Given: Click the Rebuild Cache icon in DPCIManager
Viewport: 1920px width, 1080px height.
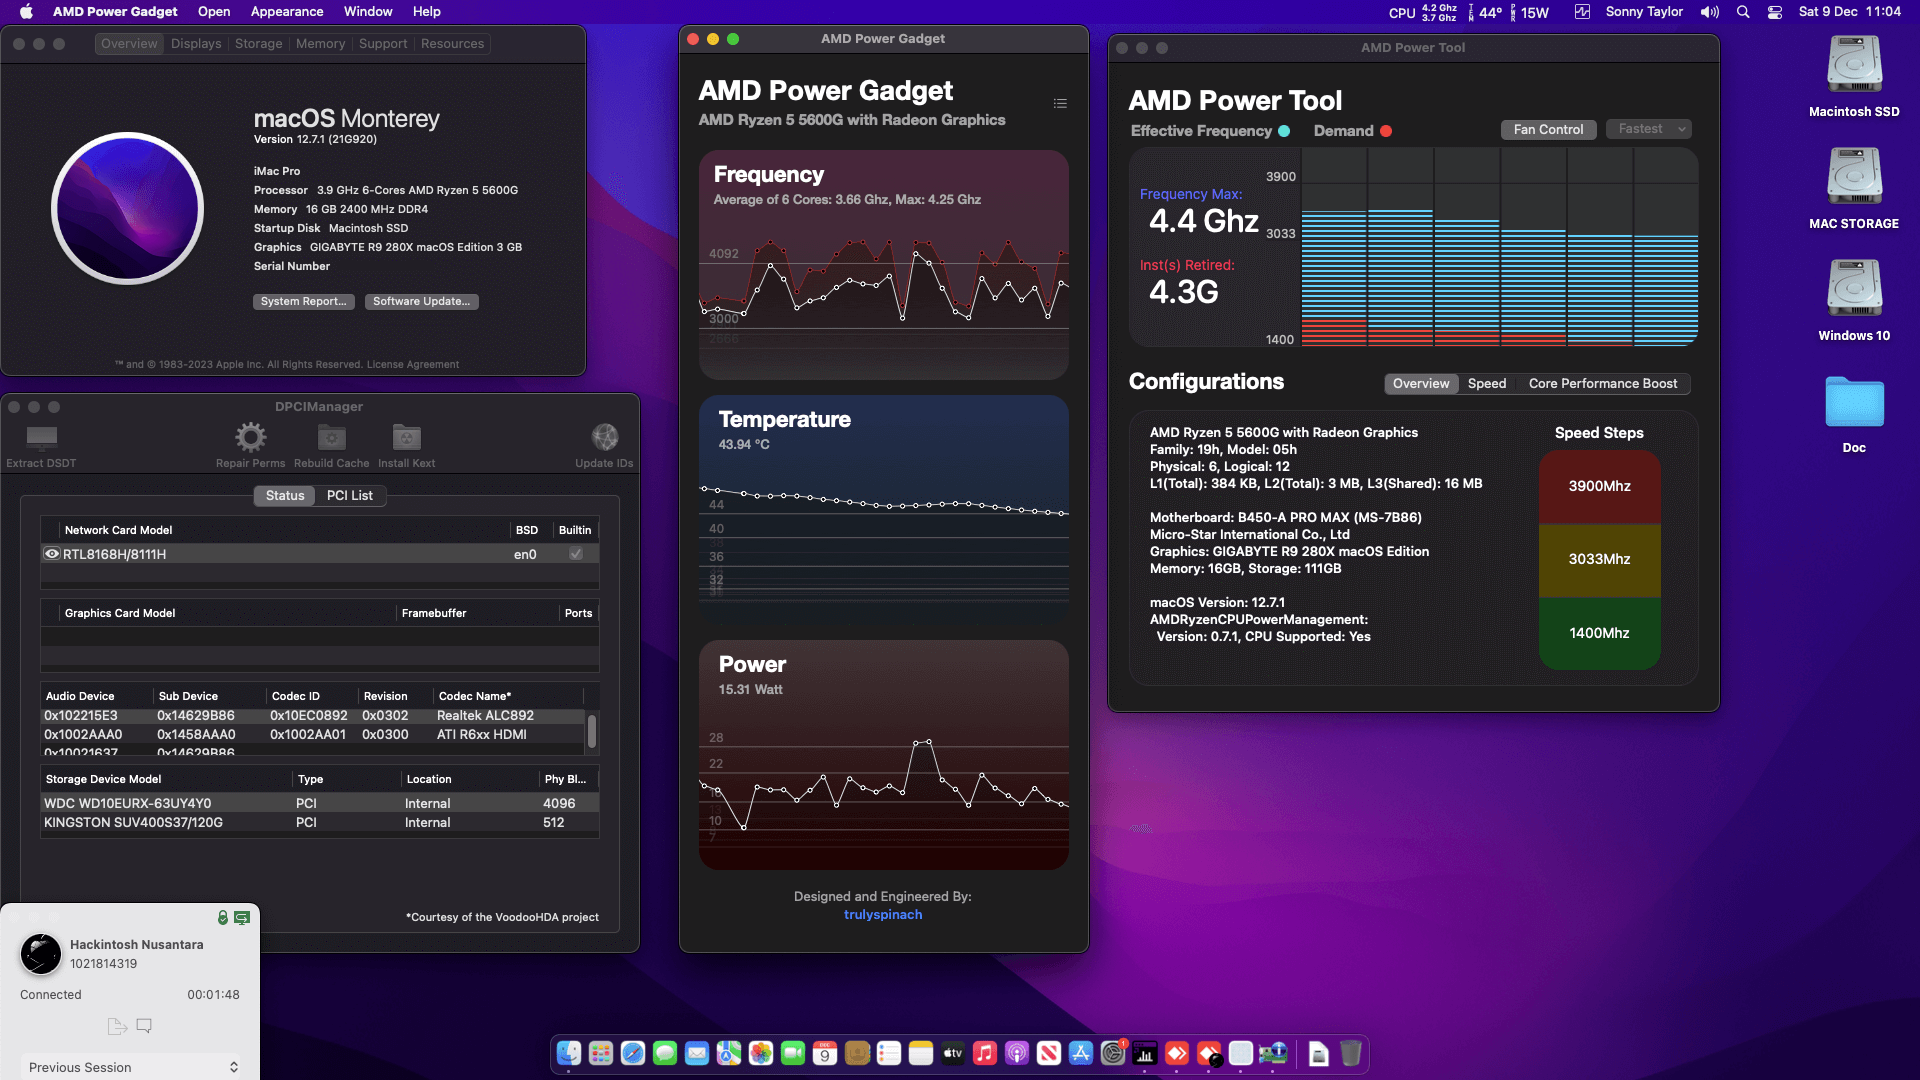Looking at the screenshot, I should tap(331, 438).
